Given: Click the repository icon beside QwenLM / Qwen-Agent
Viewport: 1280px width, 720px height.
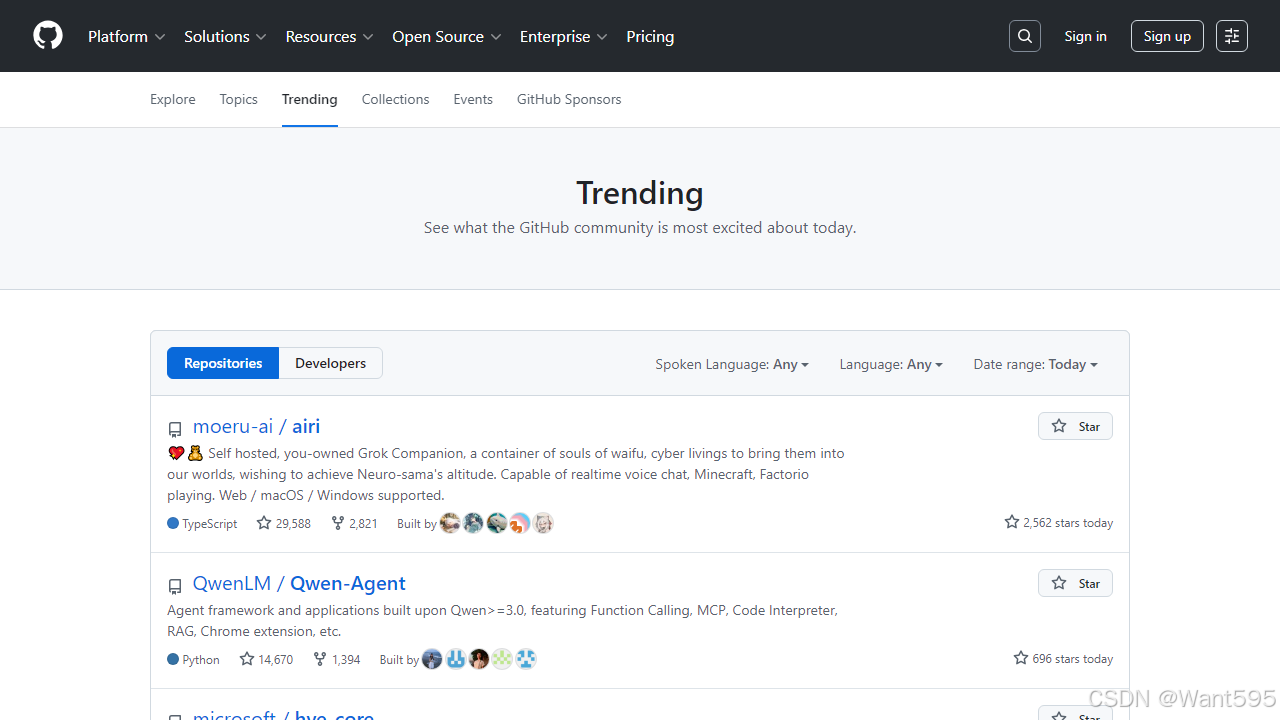Looking at the screenshot, I should tap(175, 586).
